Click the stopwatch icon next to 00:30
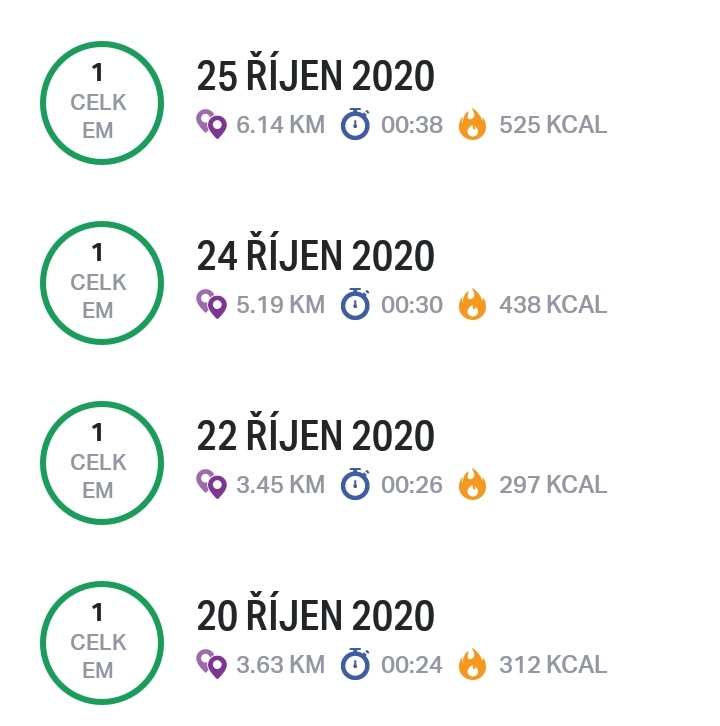Screen dimensions: 720x726 [355, 304]
